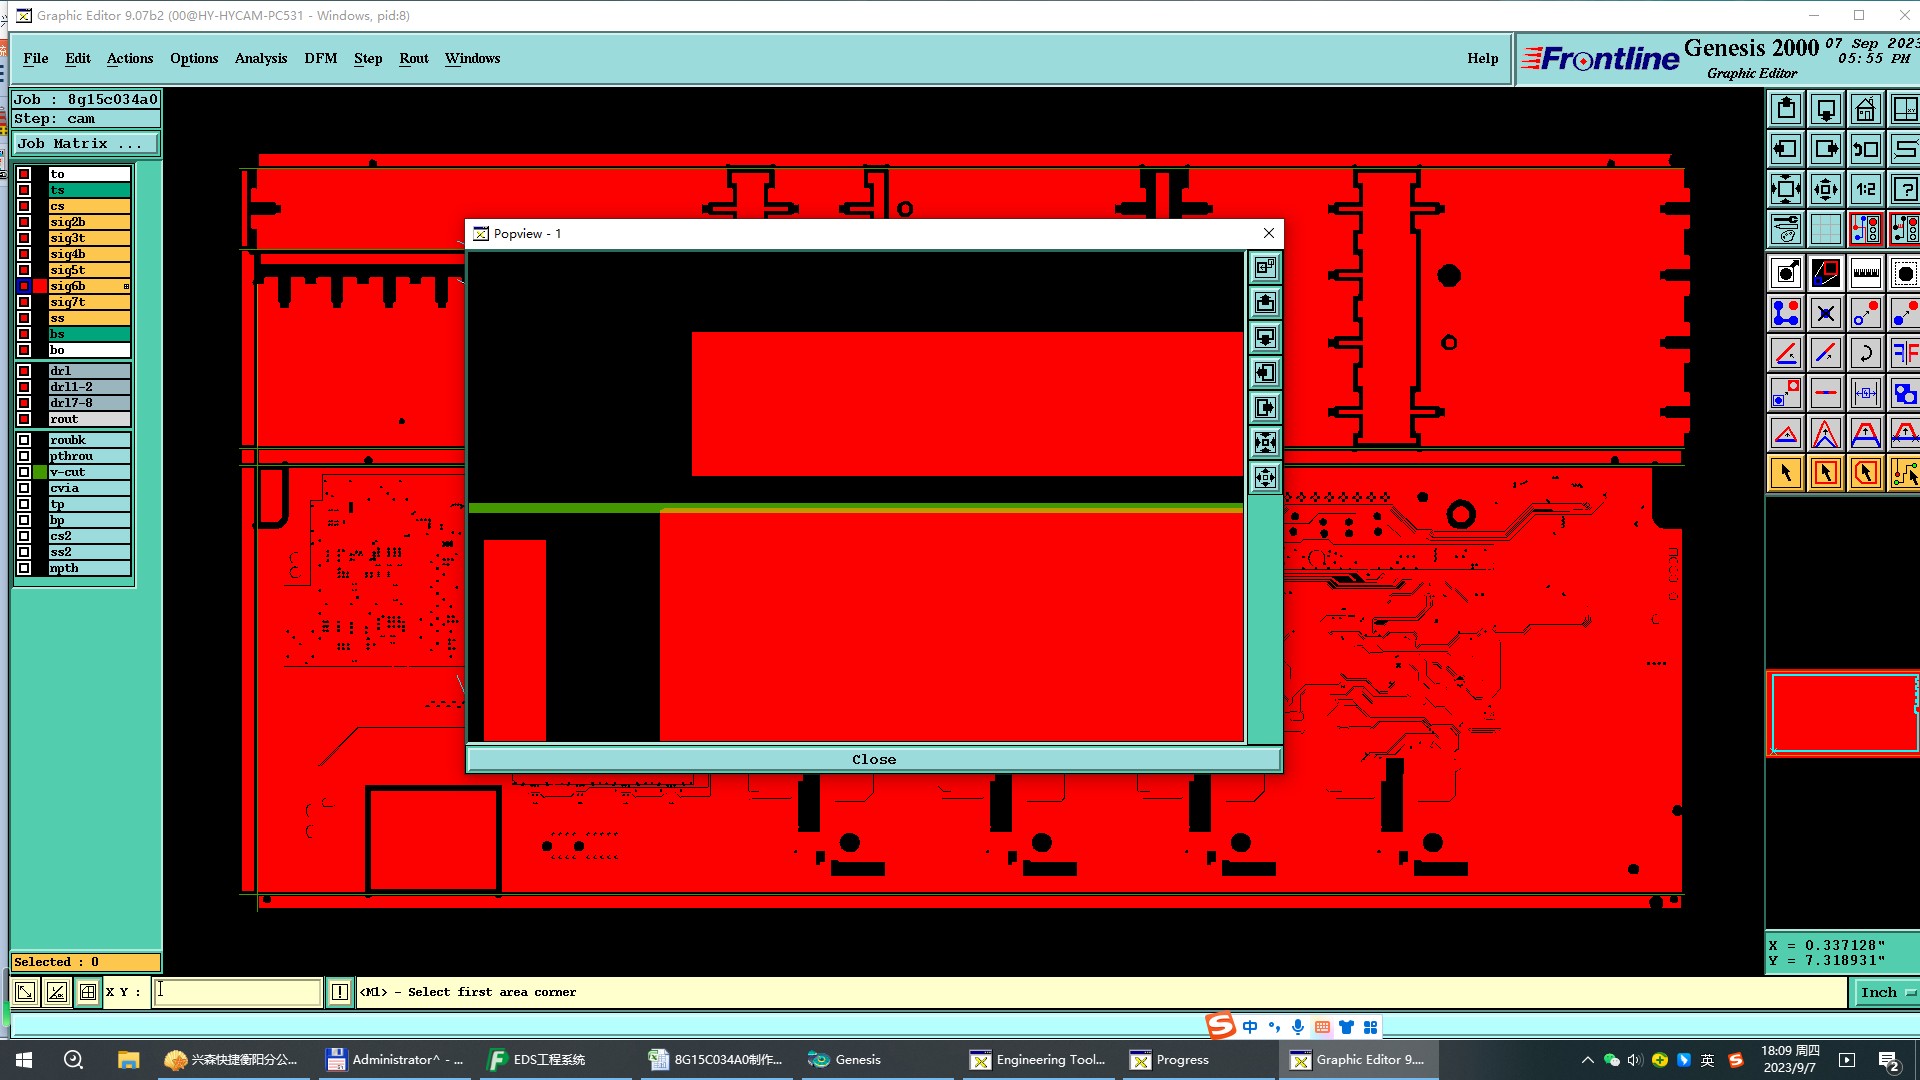Click the Close button in Popview

tap(873, 760)
